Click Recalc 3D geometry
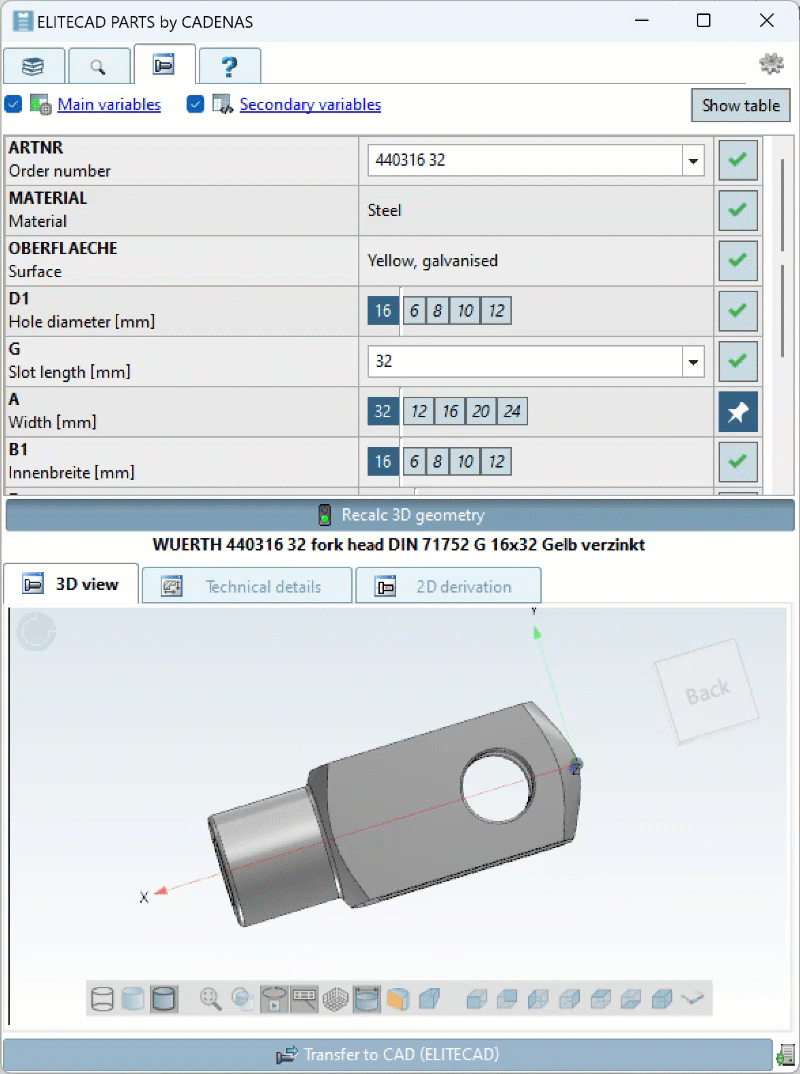 (x=400, y=515)
